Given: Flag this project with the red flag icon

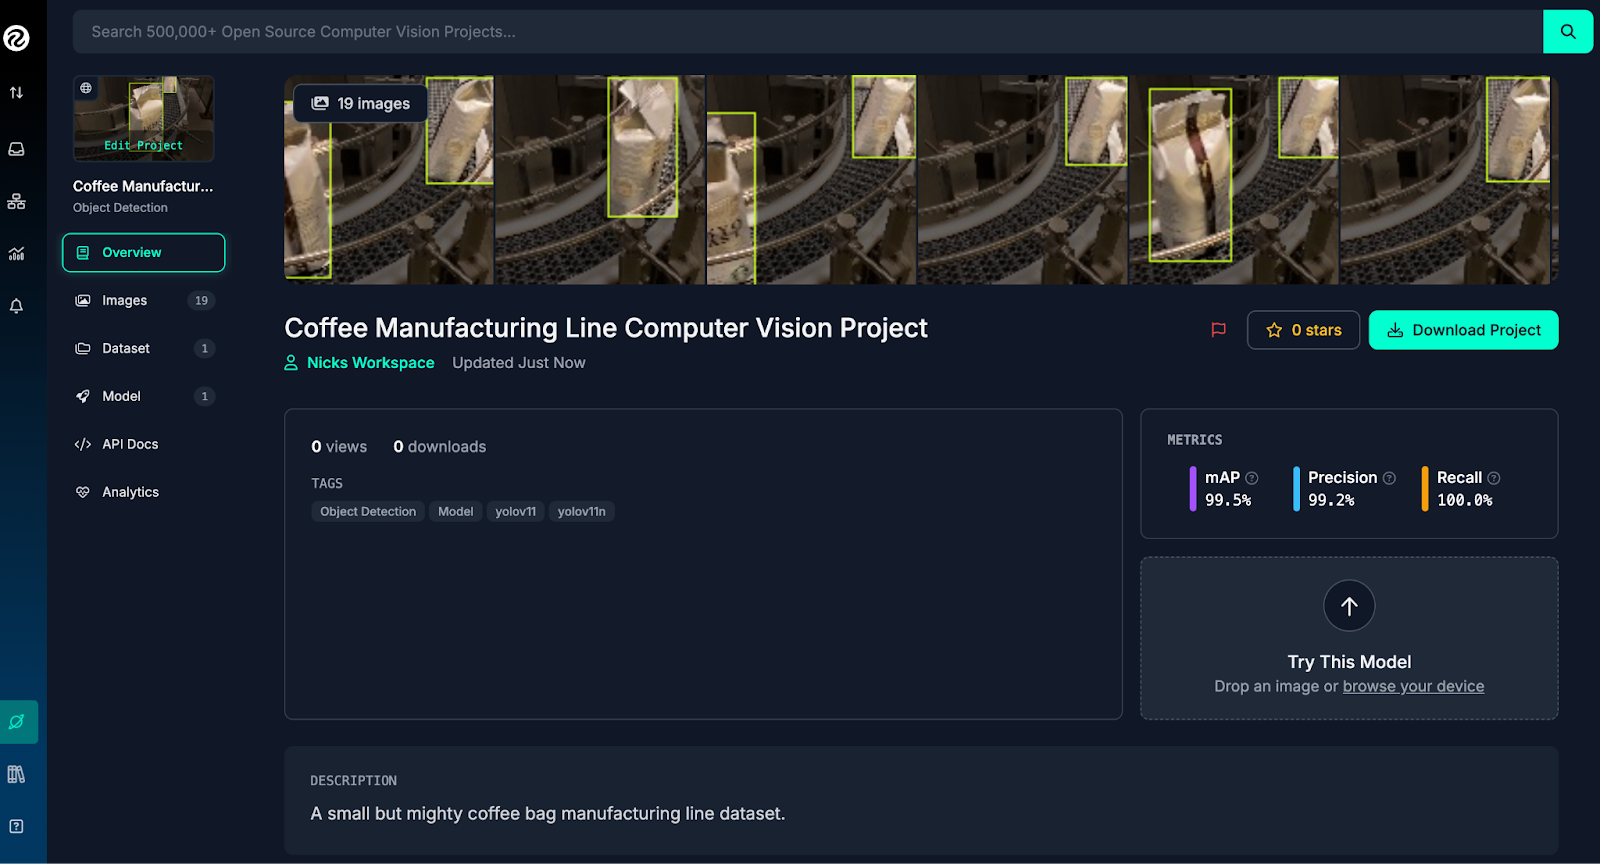Looking at the screenshot, I should (x=1218, y=330).
